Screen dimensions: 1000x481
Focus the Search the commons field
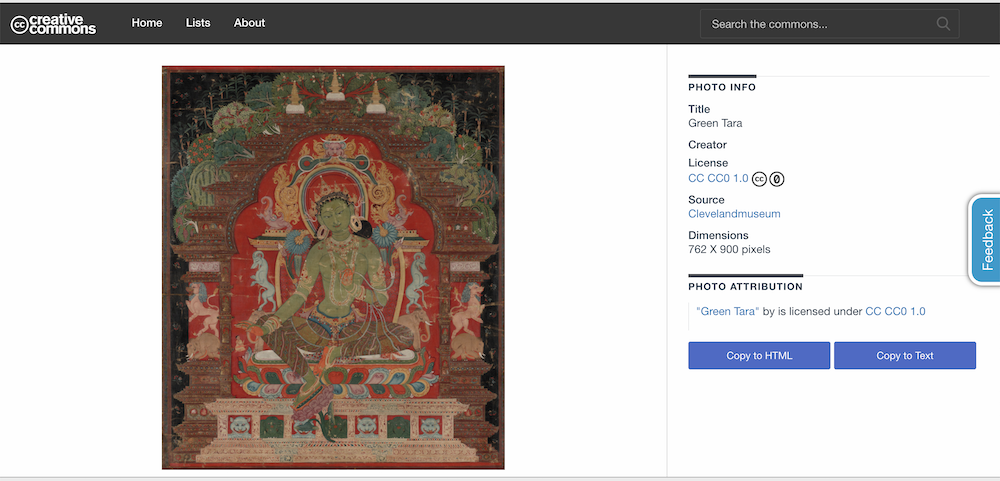point(830,24)
